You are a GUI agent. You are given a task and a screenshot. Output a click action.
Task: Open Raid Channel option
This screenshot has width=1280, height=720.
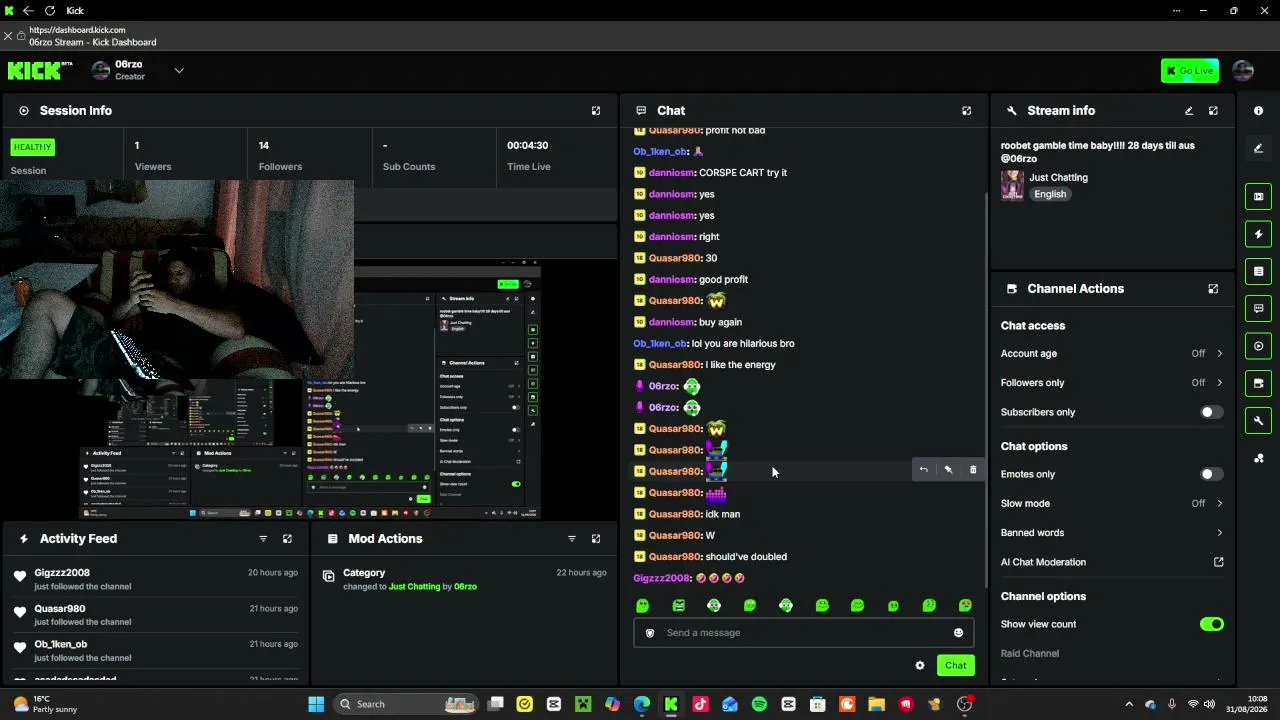pos(1029,653)
